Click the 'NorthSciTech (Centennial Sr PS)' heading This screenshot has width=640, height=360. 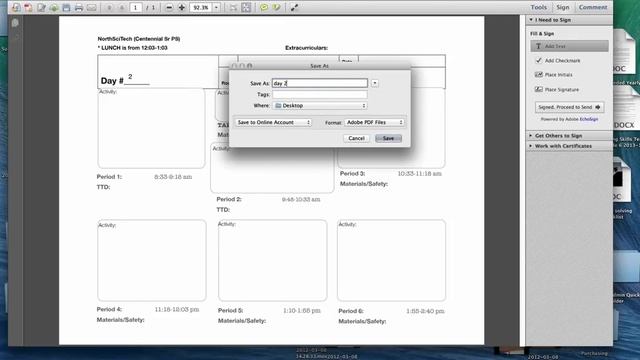point(139,39)
